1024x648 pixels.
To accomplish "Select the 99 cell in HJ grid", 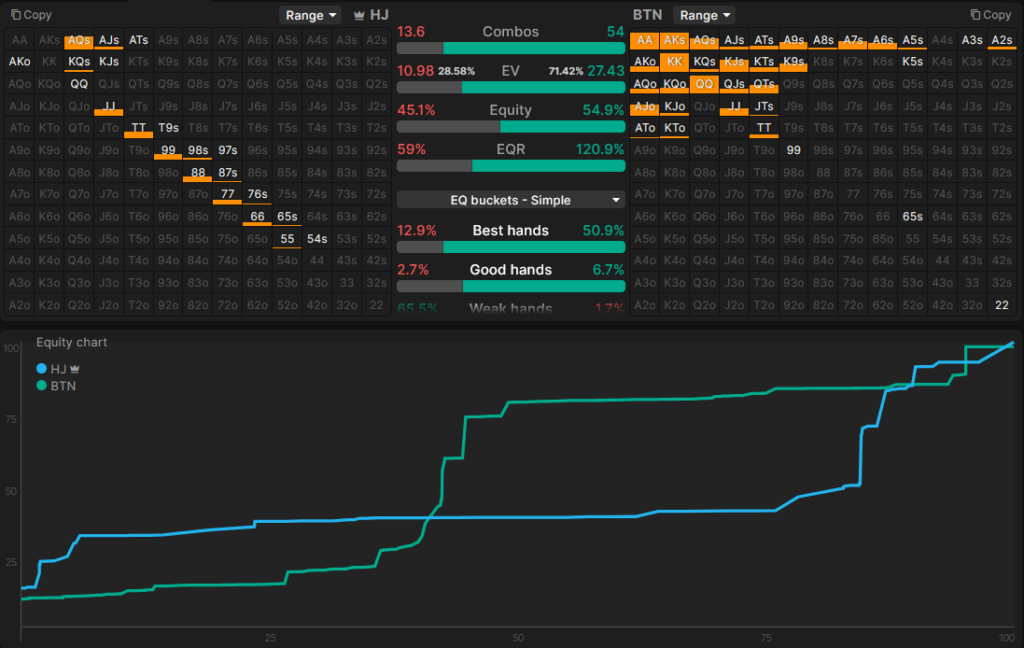I will point(168,150).
